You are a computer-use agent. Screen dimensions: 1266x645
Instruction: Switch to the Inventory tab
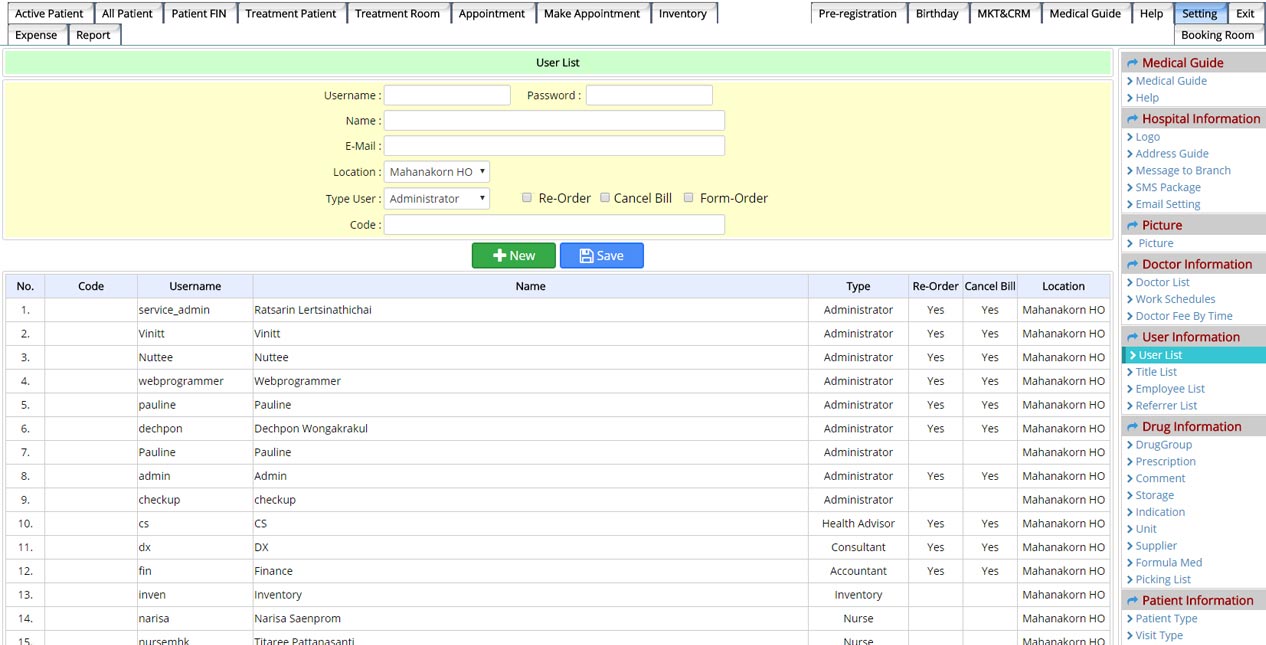coord(682,14)
